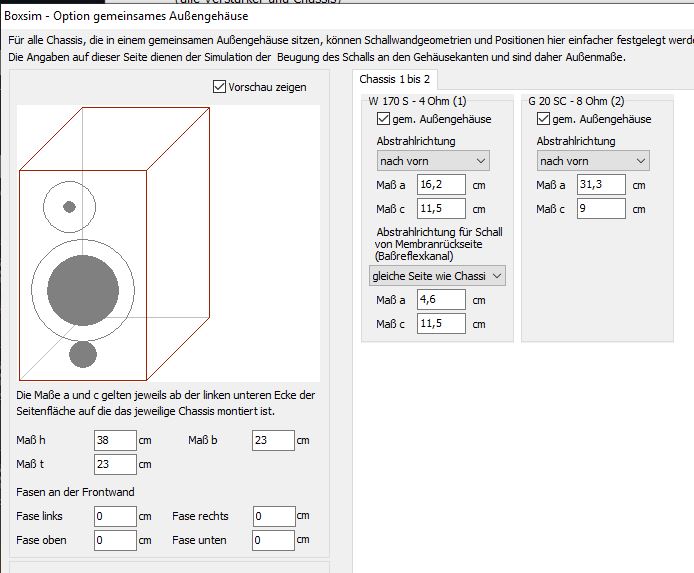Edit the 16,2 Maß a field for W 170 S
The width and height of the screenshot is (694, 573).
click(x=441, y=185)
